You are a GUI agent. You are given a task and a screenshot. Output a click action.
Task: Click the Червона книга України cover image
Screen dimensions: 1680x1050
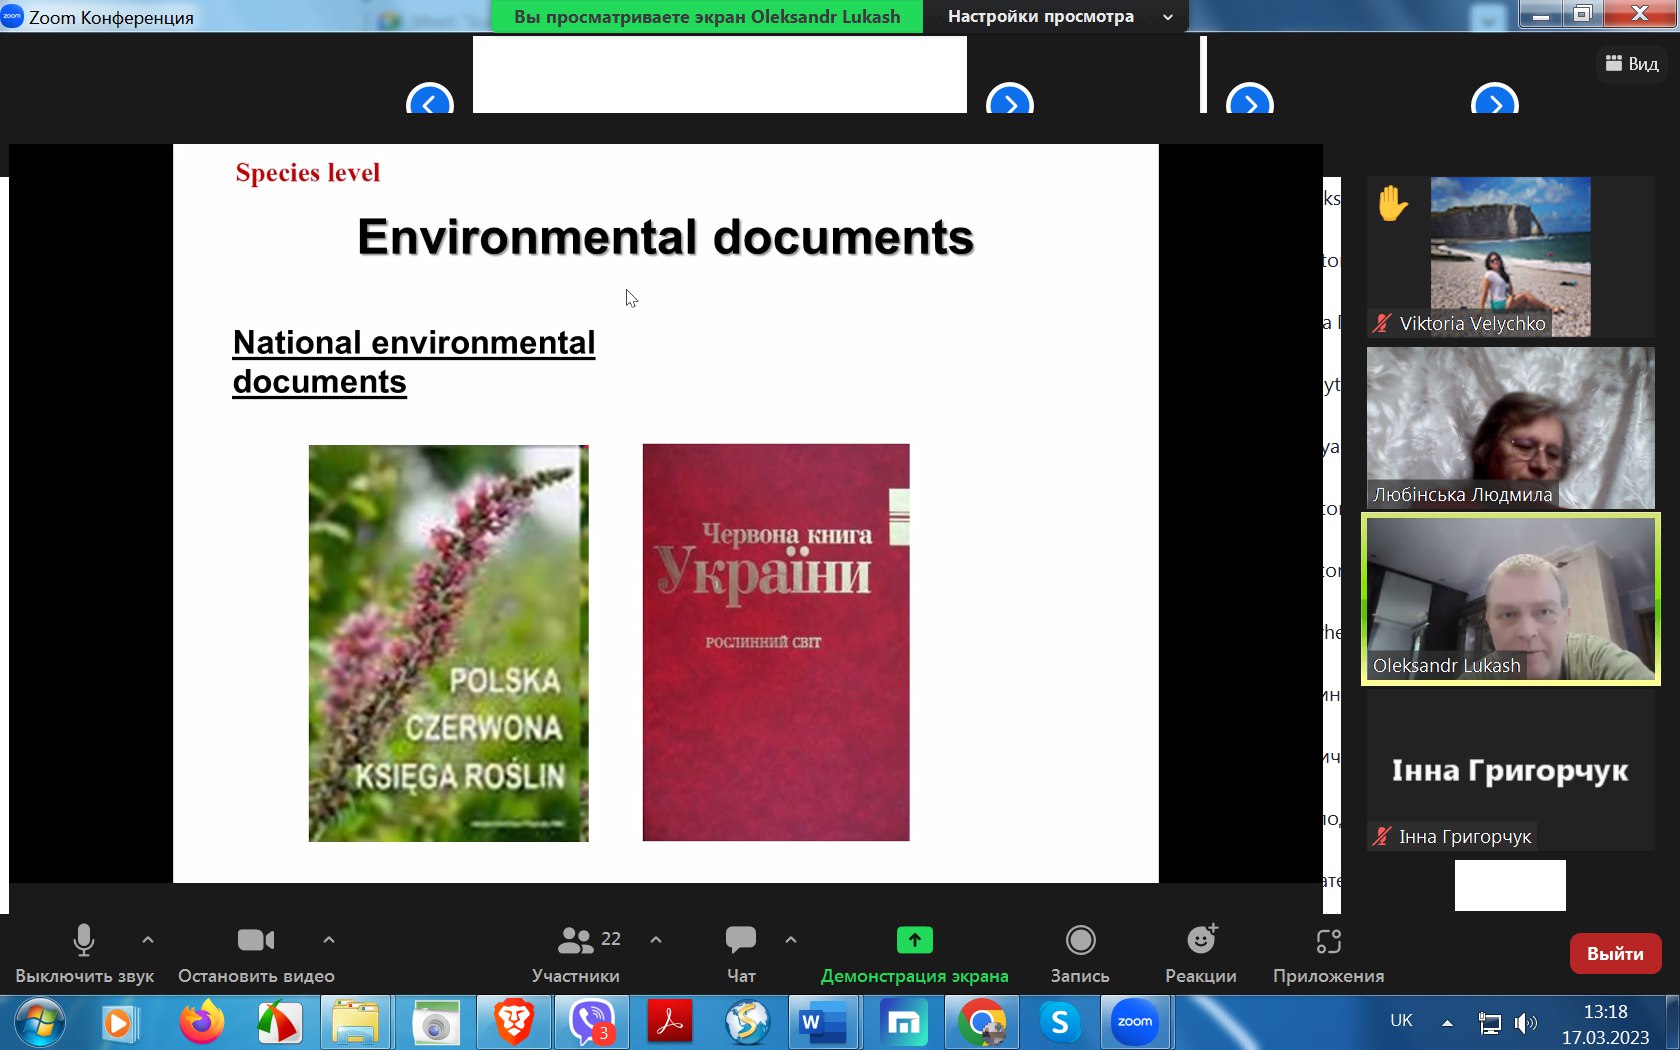pyautogui.click(x=776, y=642)
